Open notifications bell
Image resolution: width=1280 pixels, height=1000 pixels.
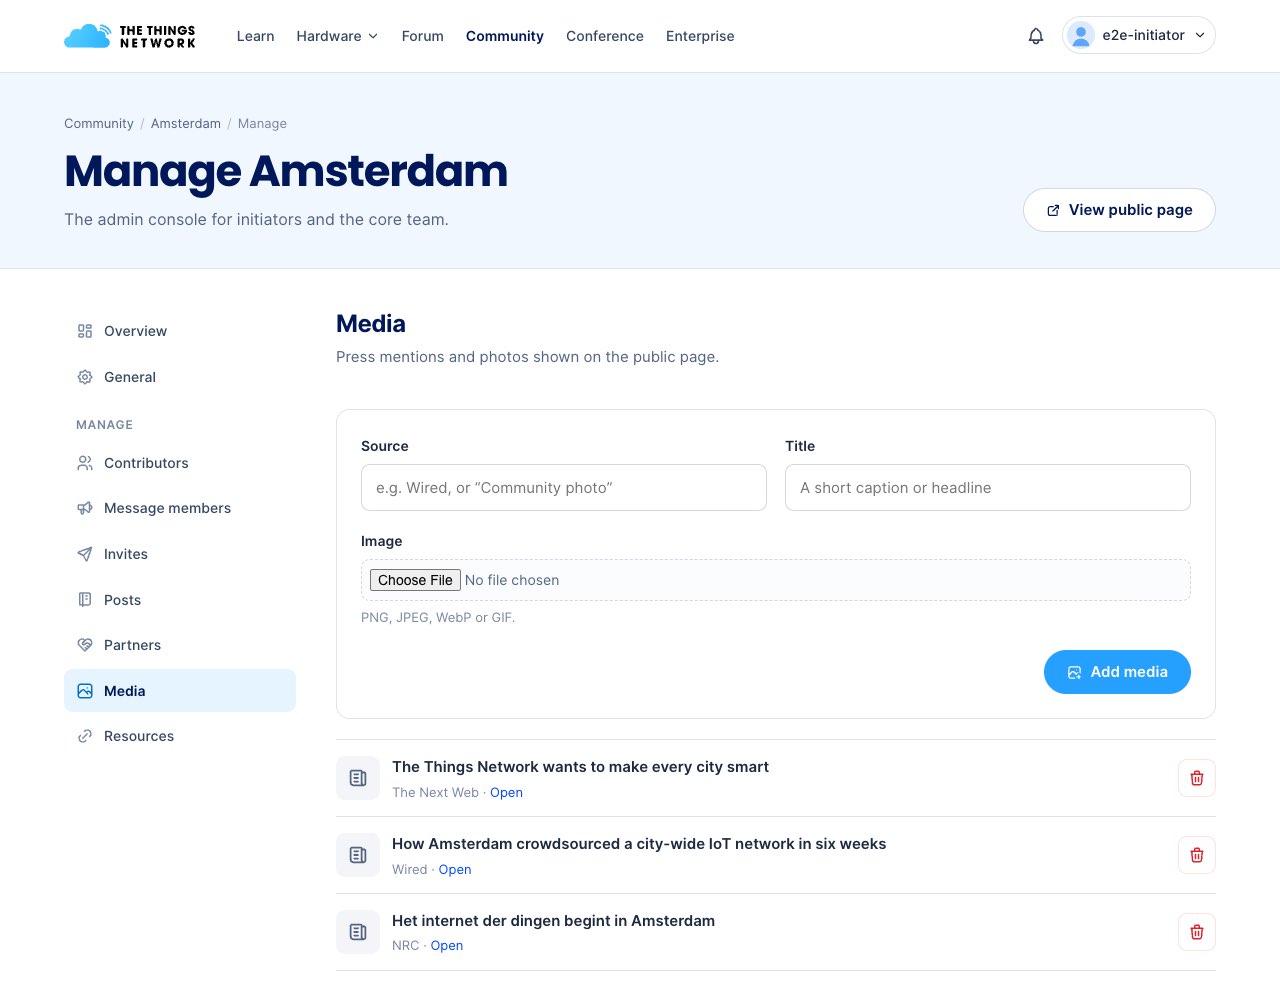click(1036, 36)
